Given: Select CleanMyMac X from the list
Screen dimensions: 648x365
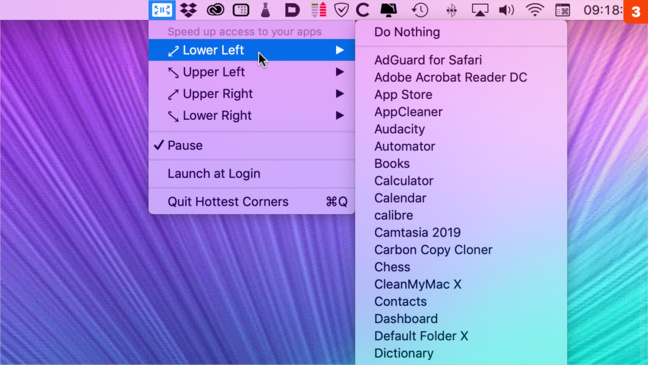Looking at the screenshot, I should 461,284.
